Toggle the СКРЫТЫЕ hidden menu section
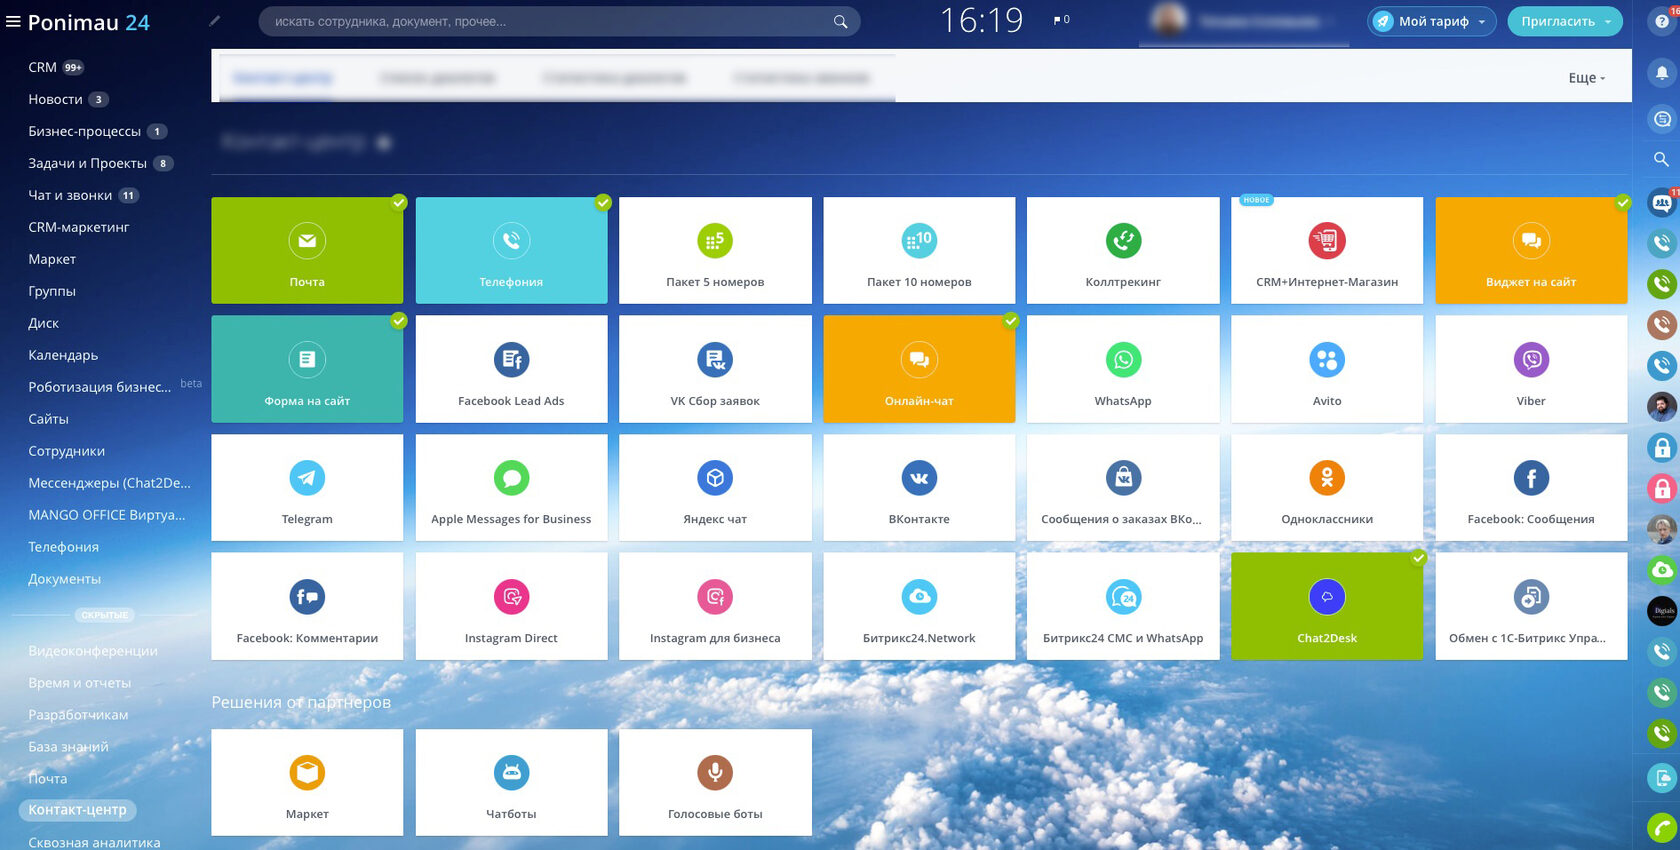Screen dimensions: 1680x850 point(105,615)
